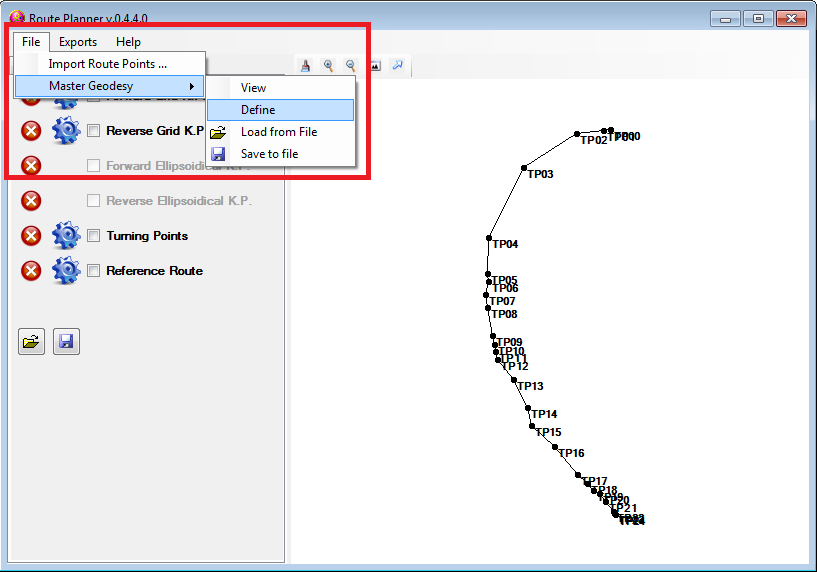817x572 pixels.
Task: Tick the Reverse Grid K.P. checkbox
Action: click(x=93, y=131)
